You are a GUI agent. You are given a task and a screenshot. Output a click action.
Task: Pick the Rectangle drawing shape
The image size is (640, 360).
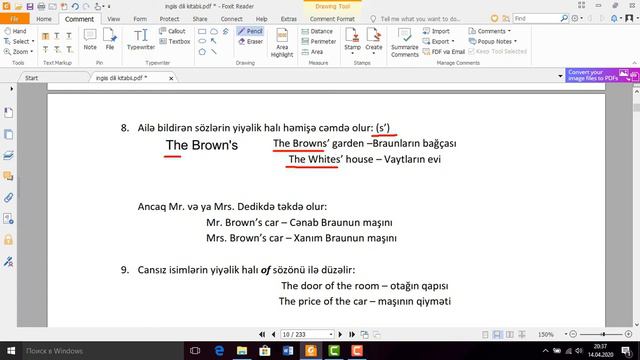click(202, 31)
